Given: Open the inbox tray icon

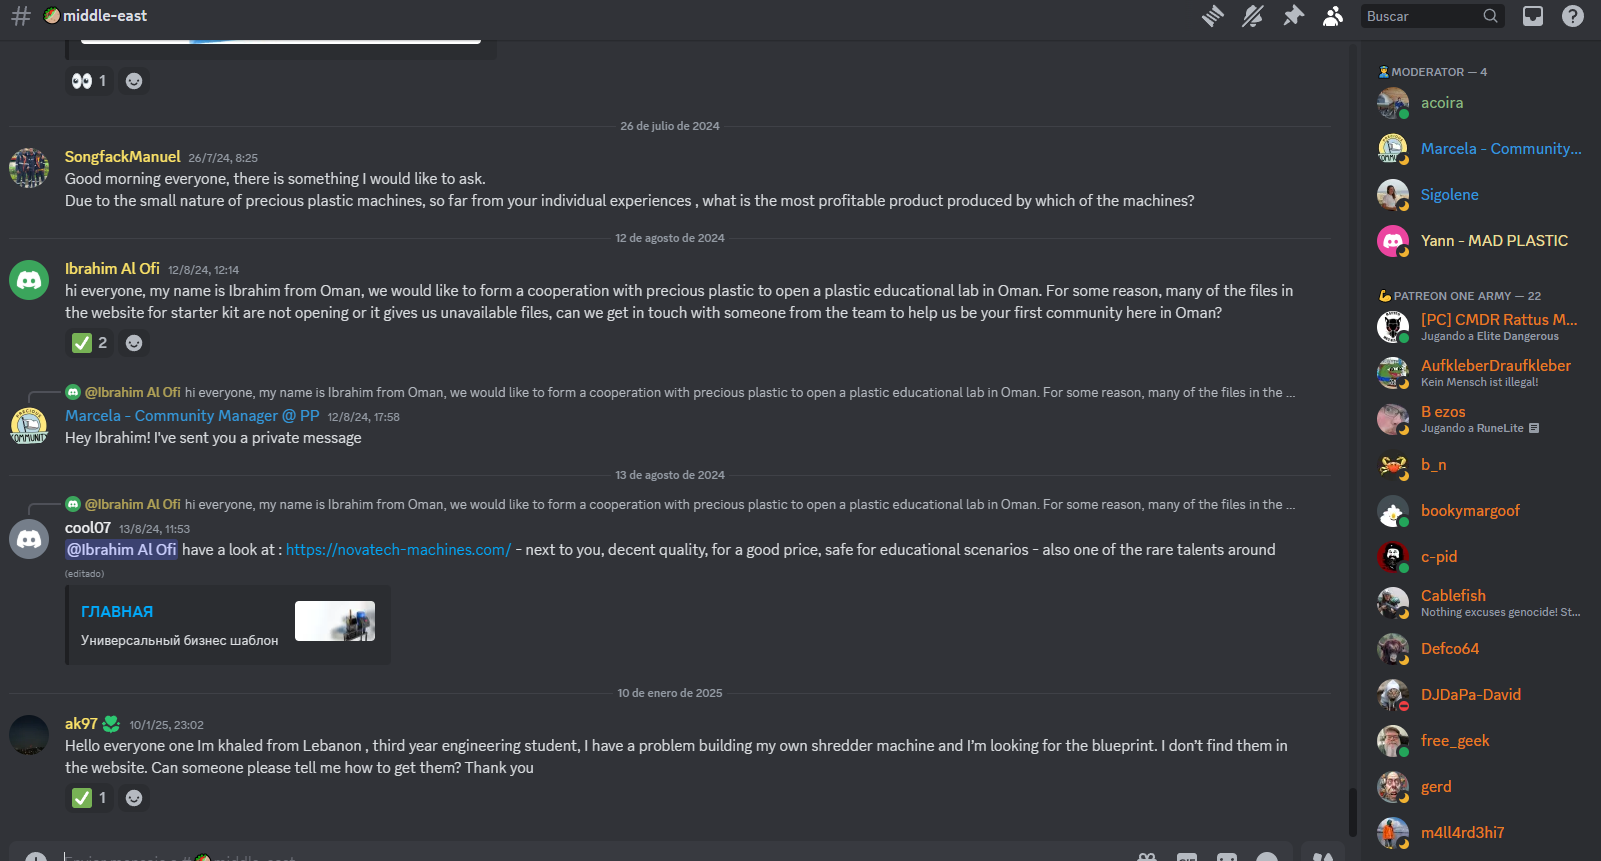Looking at the screenshot, I should [1533, 16].
